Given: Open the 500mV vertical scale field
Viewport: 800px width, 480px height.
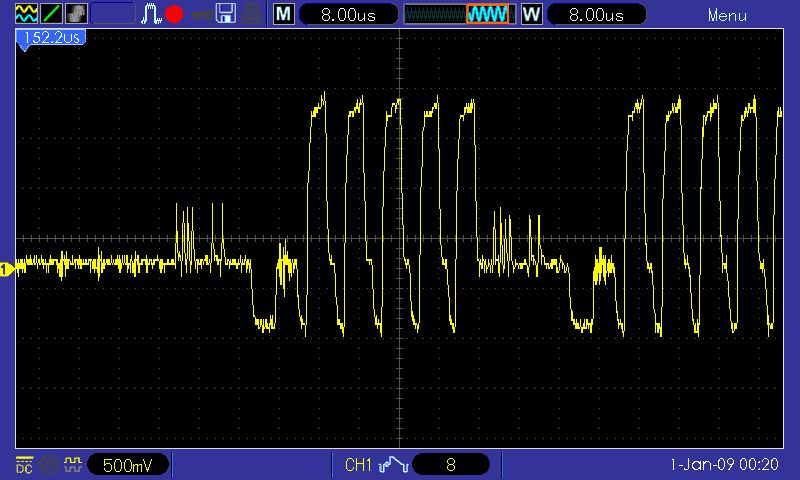Looking at the screenshot, I should pos(126,465).
